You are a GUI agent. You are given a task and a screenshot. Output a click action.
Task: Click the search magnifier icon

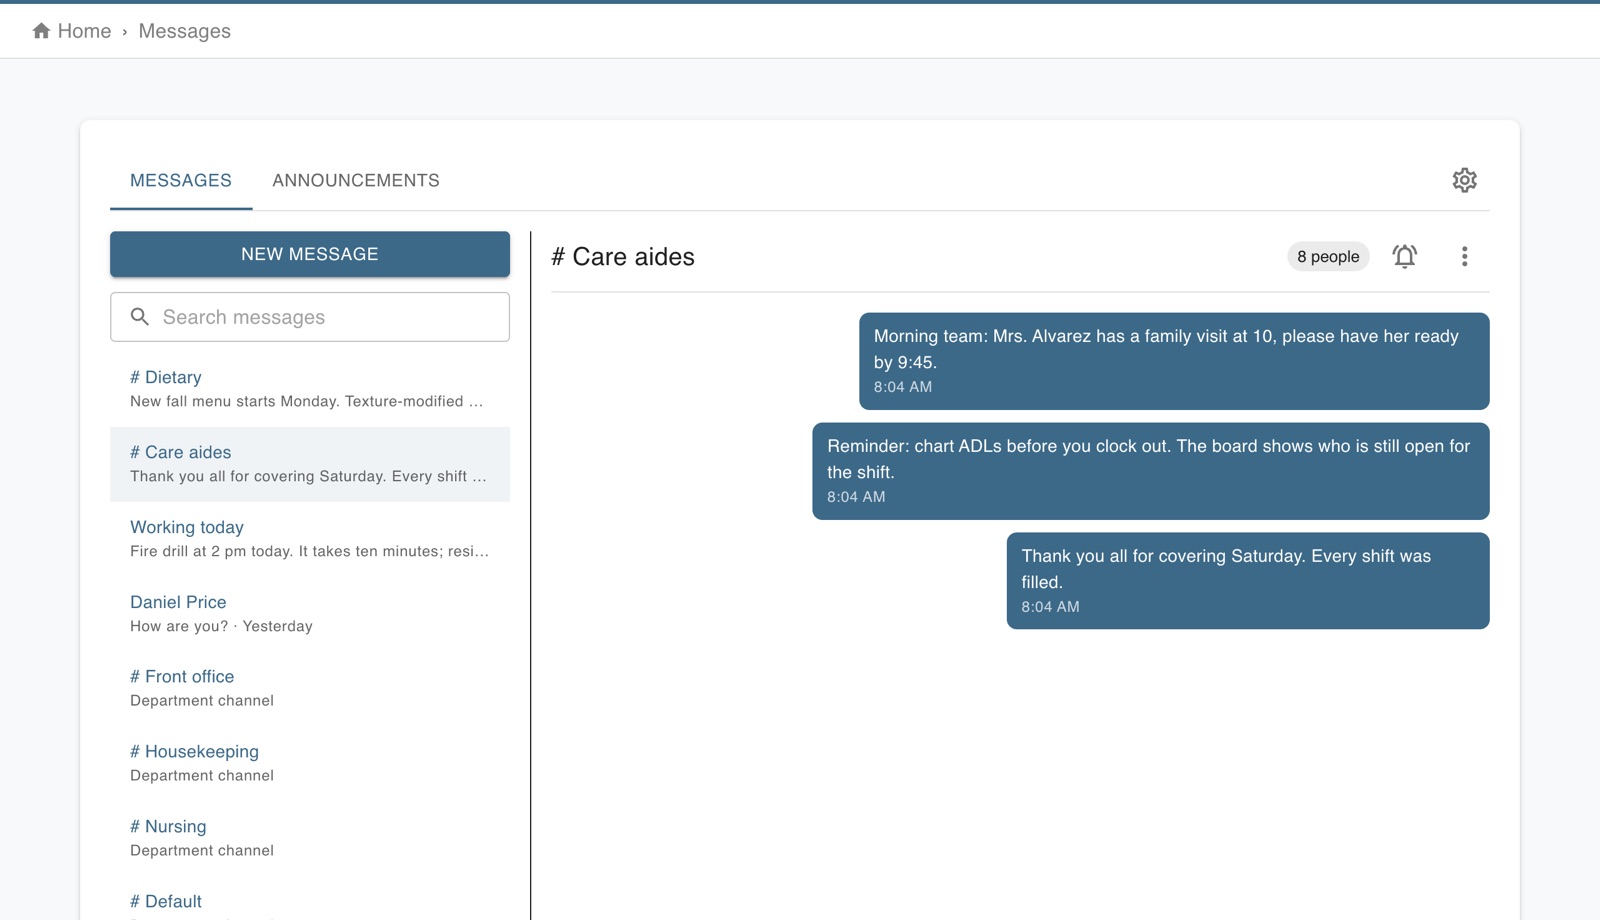point(140,317)
